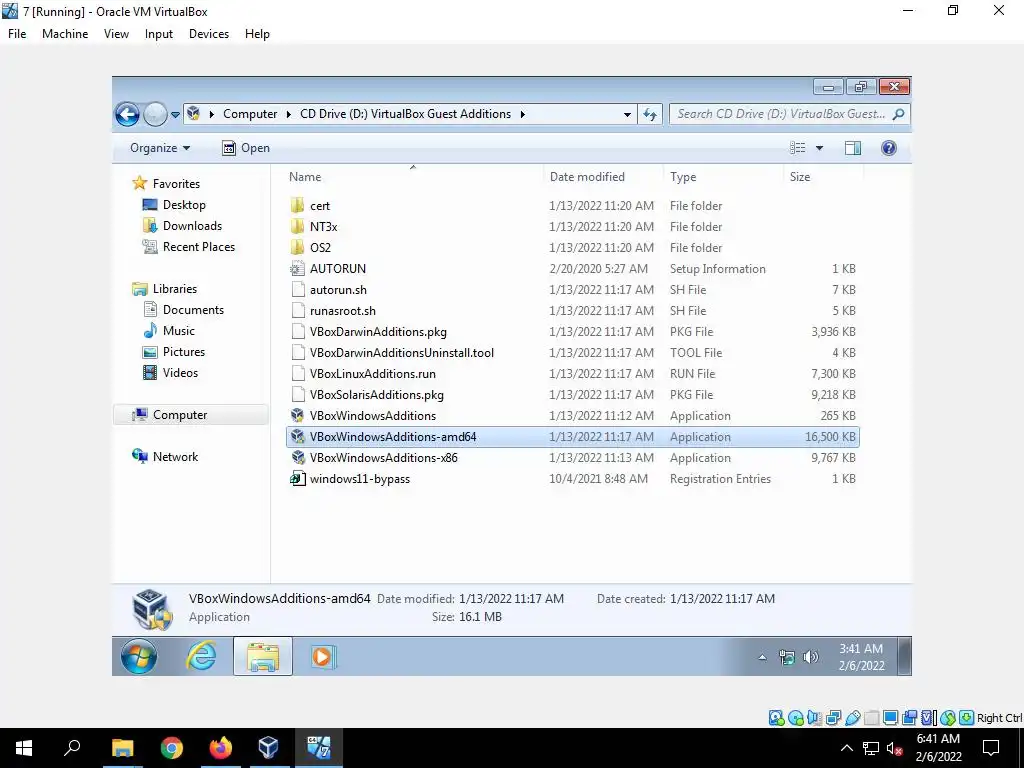Viewport: 1024px width, 768px height.
Task: Click Windows Explorer guest taskbar icon
Action: [263, 656]
